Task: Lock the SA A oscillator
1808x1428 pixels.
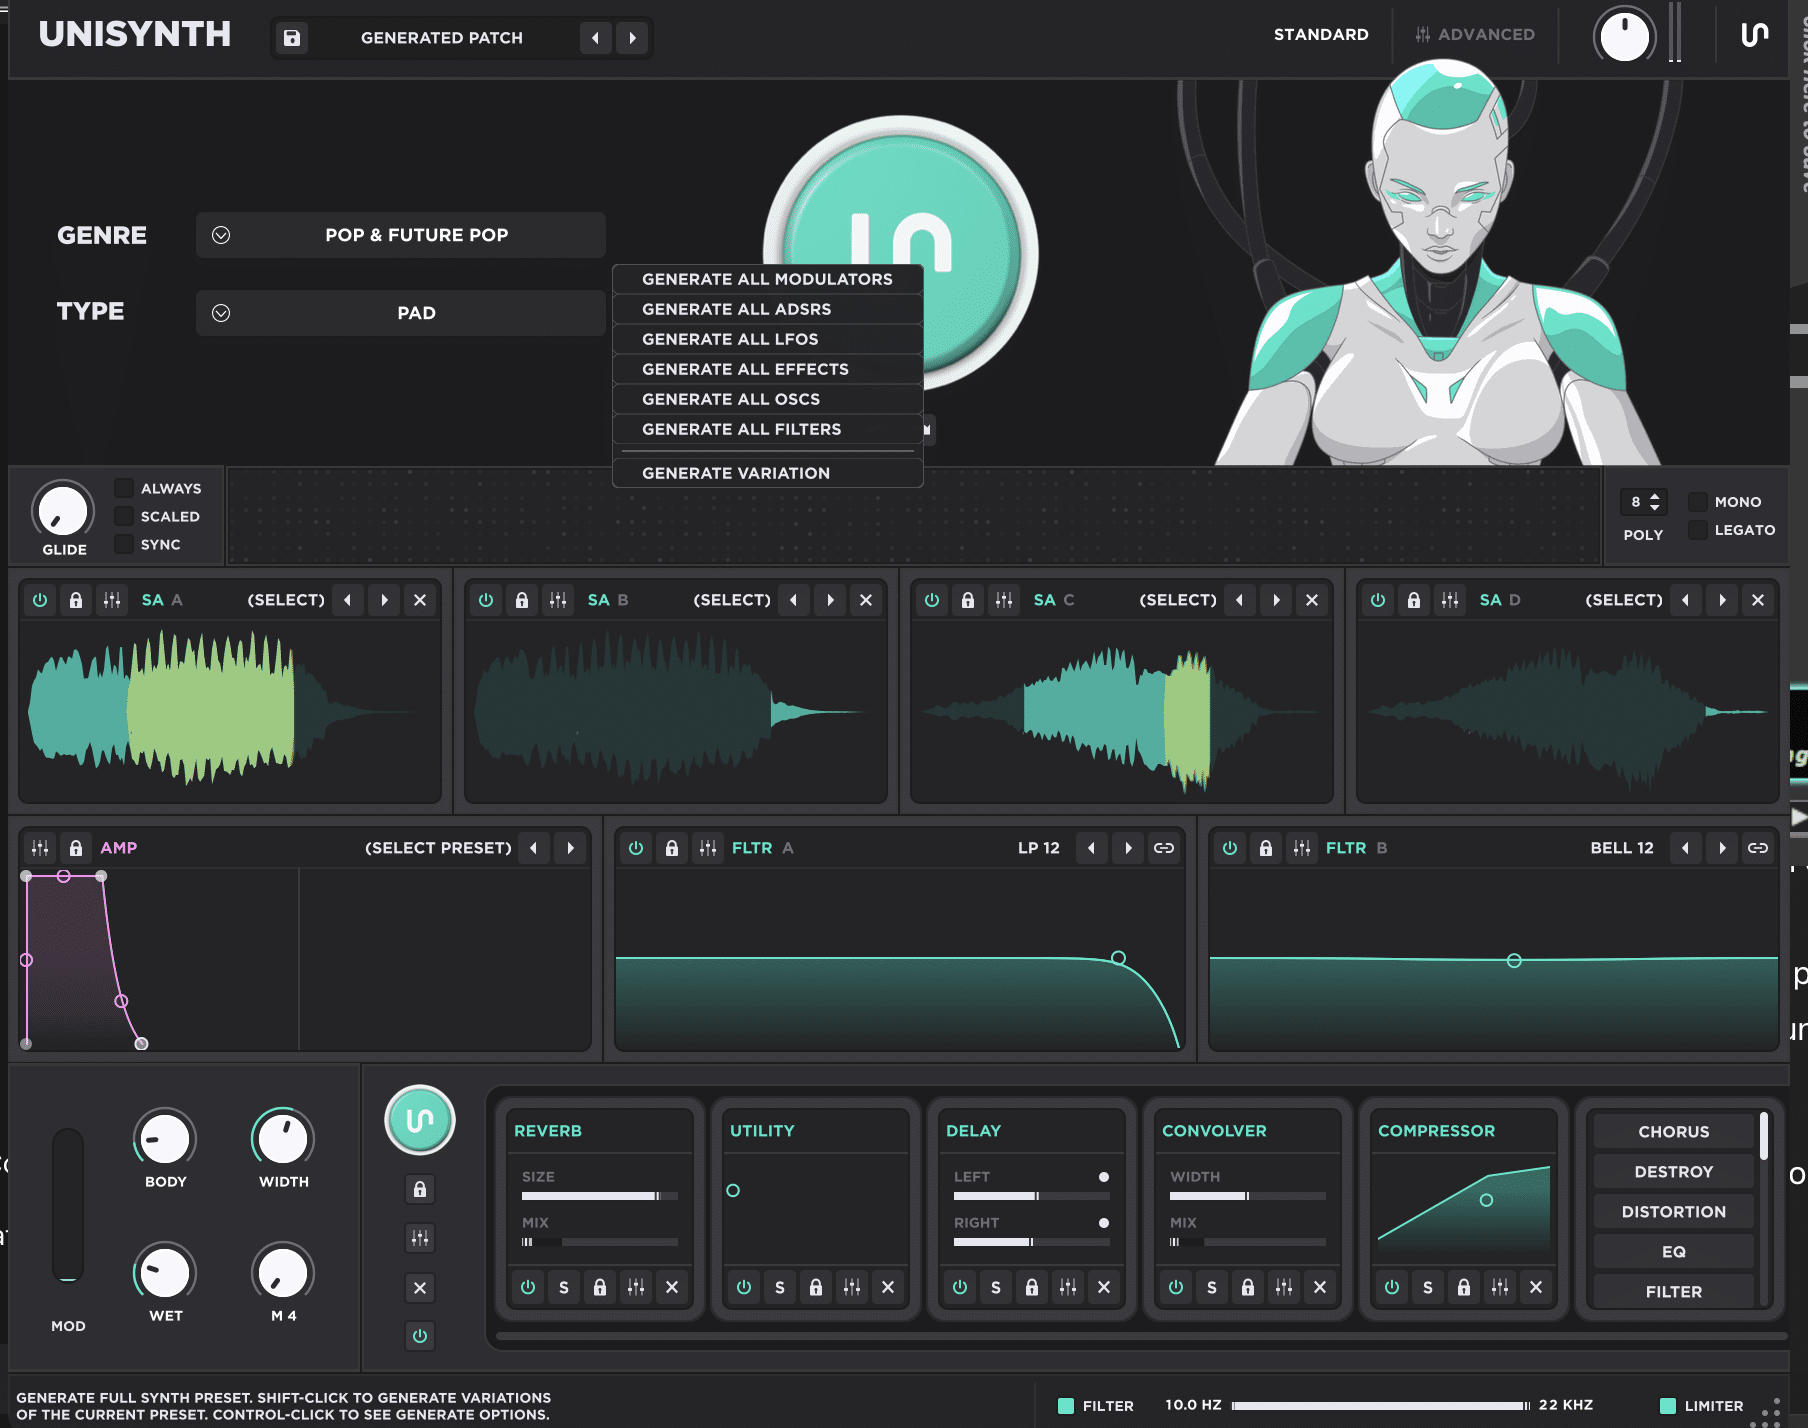Action: [76, 600]
